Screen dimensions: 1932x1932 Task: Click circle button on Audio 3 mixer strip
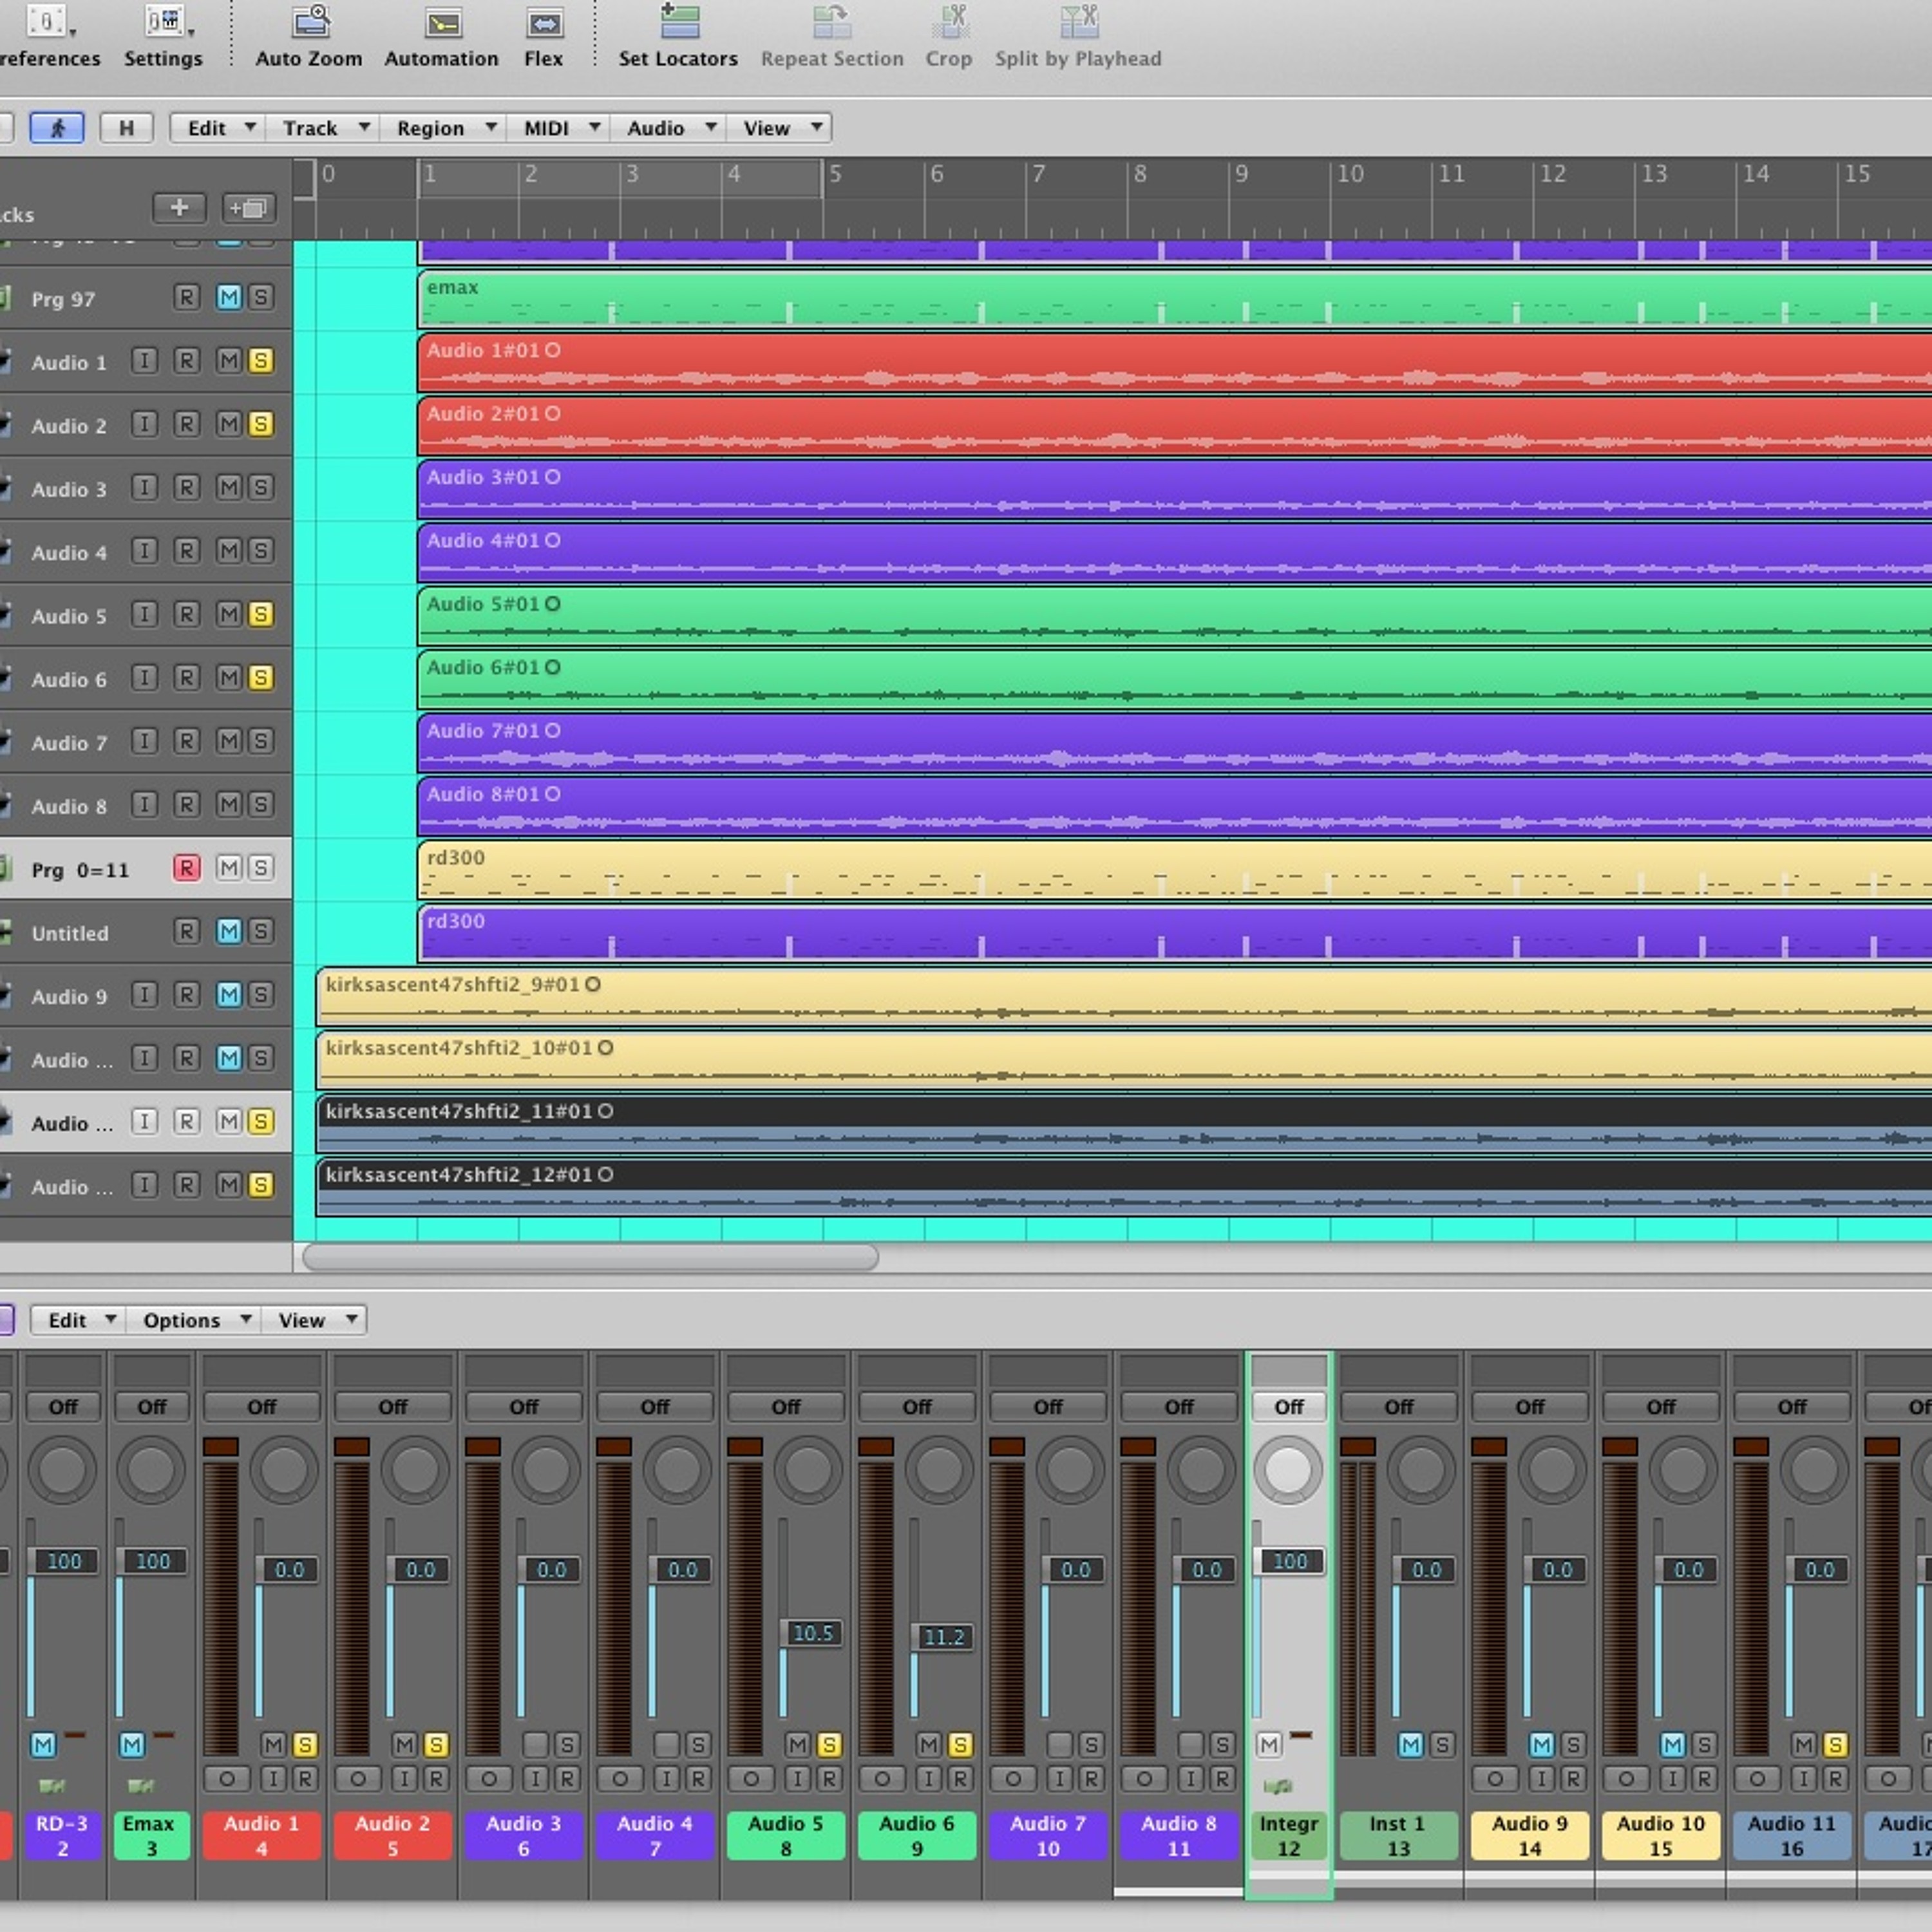(x=489, y=1779)
